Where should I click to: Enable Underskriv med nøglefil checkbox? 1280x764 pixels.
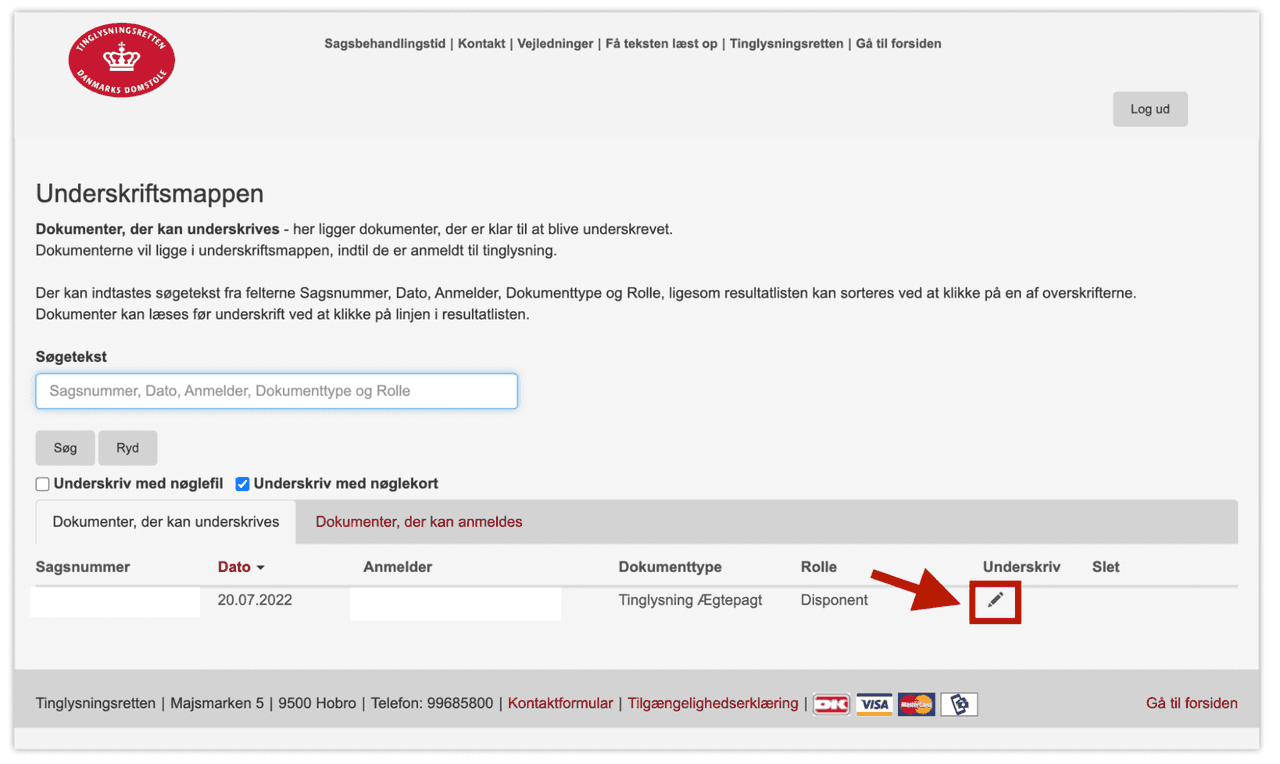tap(43, 484)
